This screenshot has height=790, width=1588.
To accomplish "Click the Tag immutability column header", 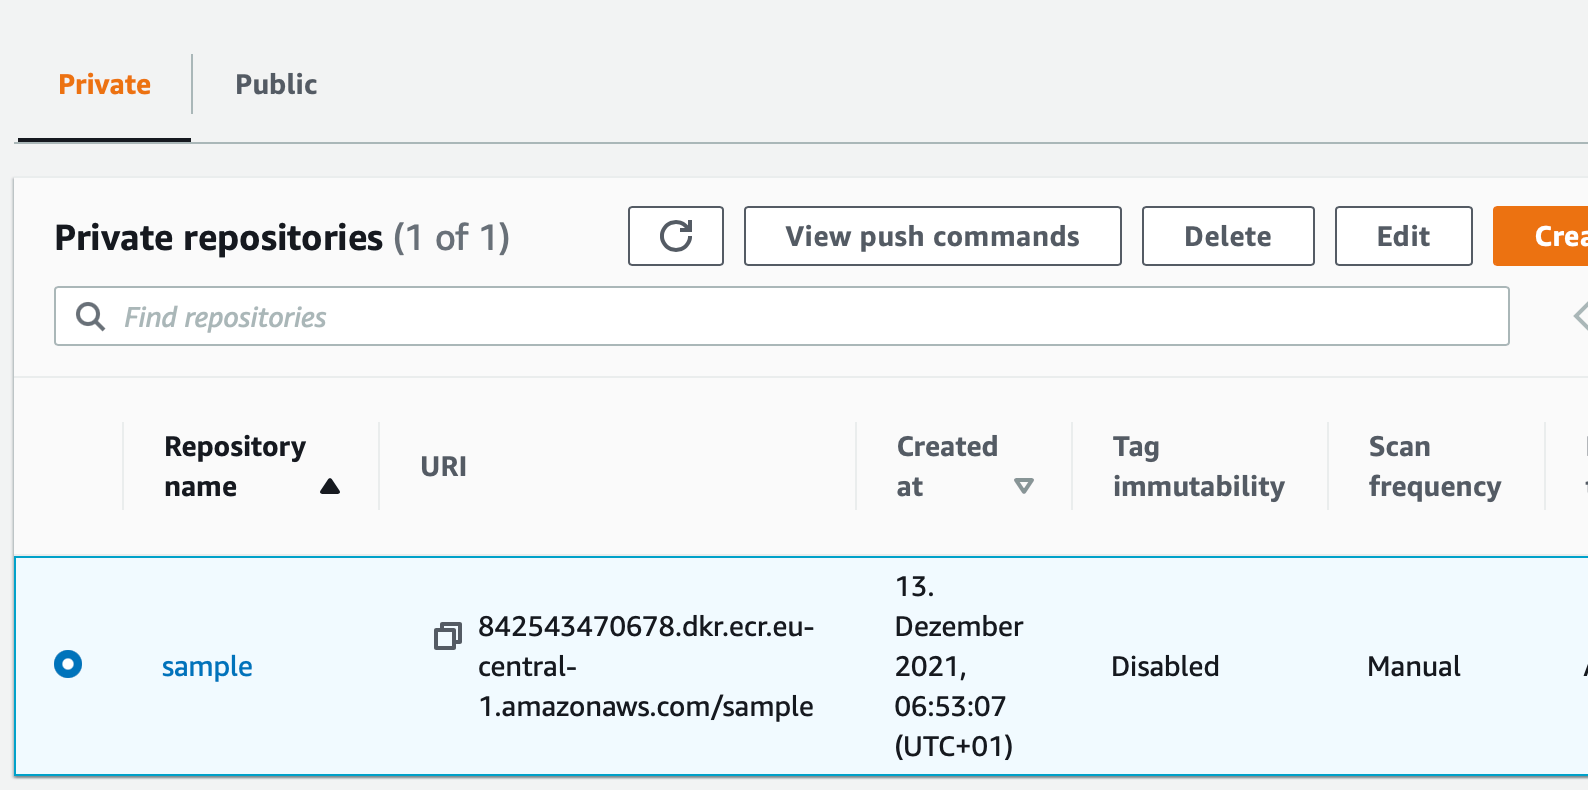I will (x=1199, y=466).
